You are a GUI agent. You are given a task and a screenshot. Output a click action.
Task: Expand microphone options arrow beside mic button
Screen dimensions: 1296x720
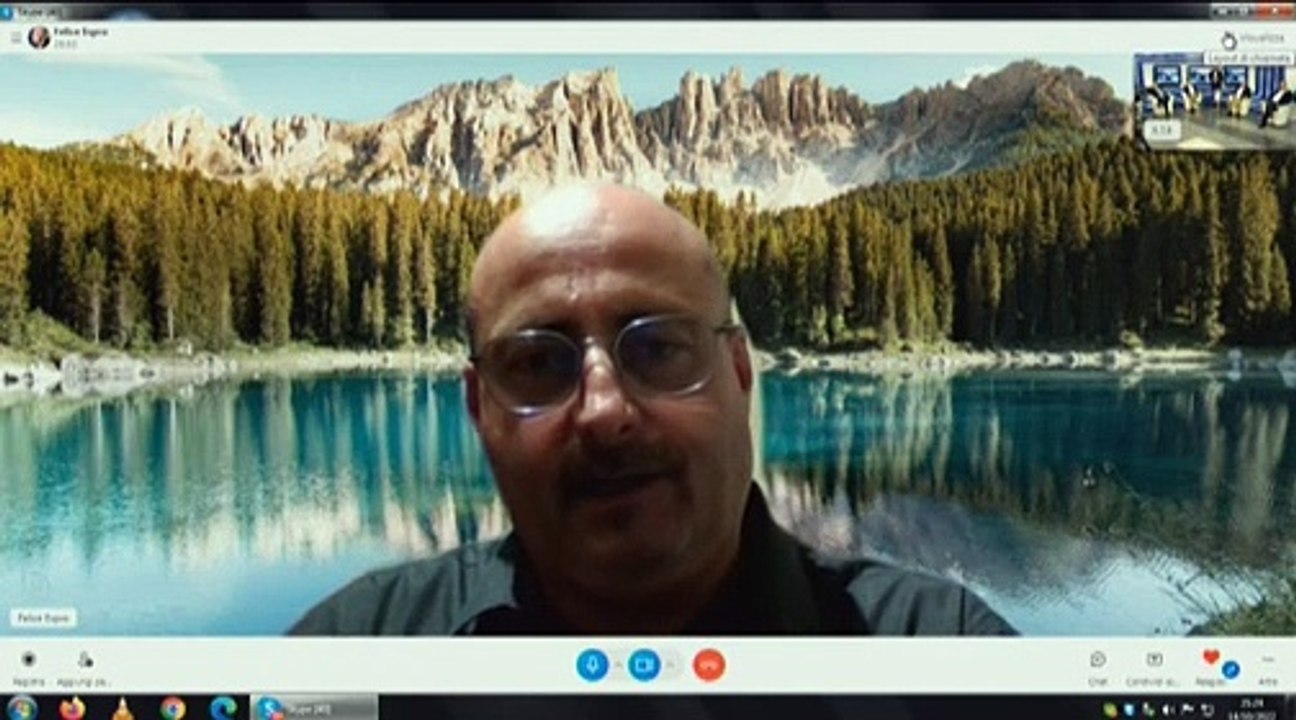coord(618,665)
